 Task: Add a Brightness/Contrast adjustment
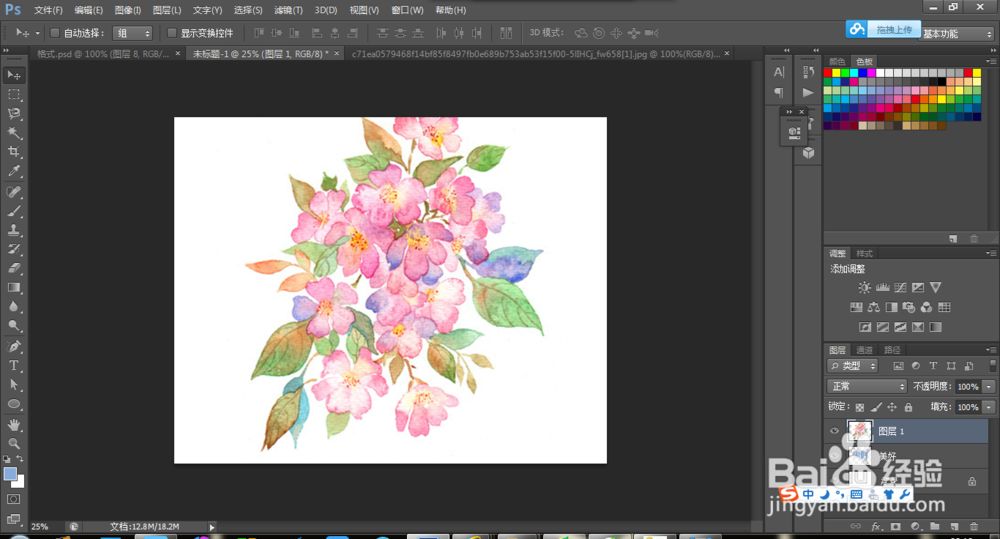(864, 288)
